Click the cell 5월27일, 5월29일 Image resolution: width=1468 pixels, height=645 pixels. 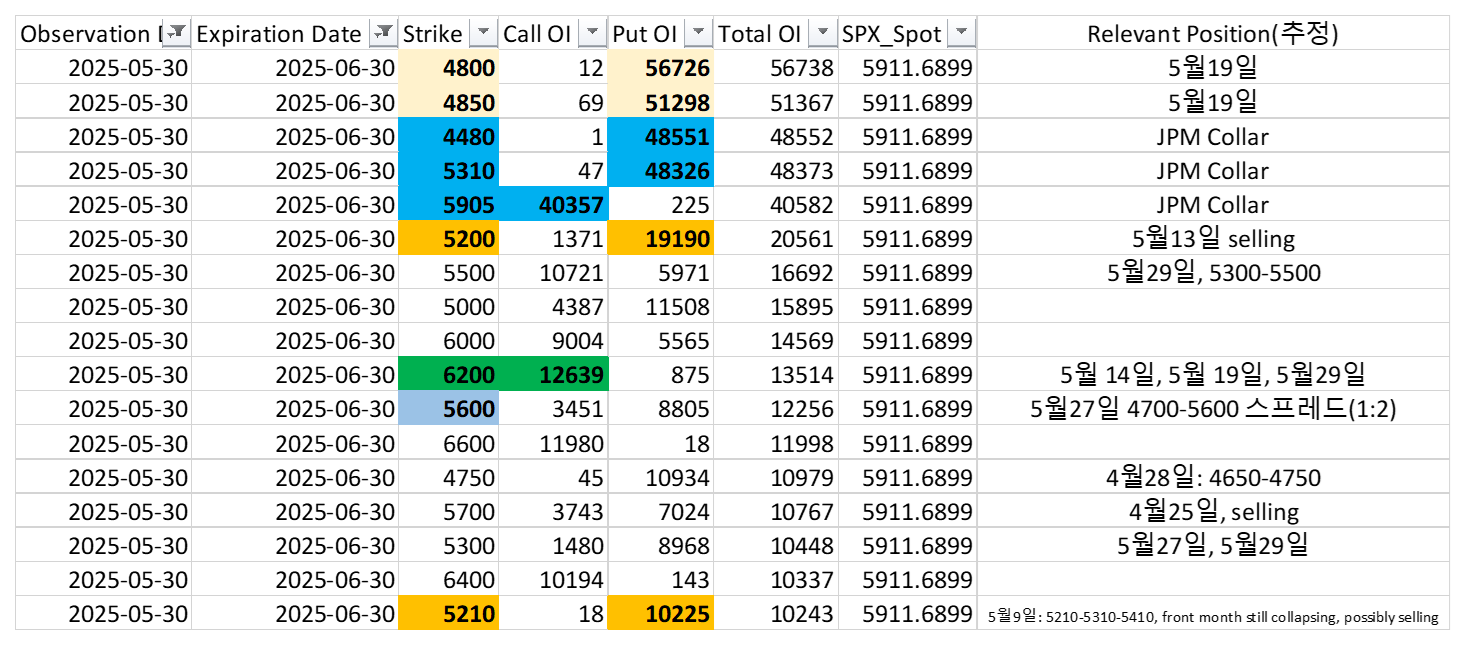click(x=1213, y=544)
